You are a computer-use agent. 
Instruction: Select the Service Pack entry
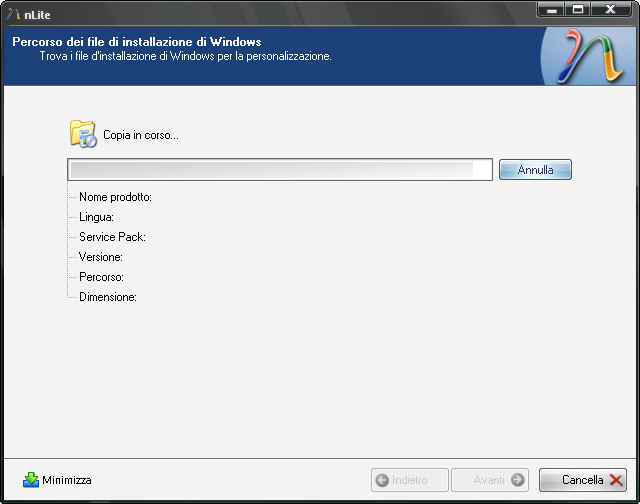112,237
